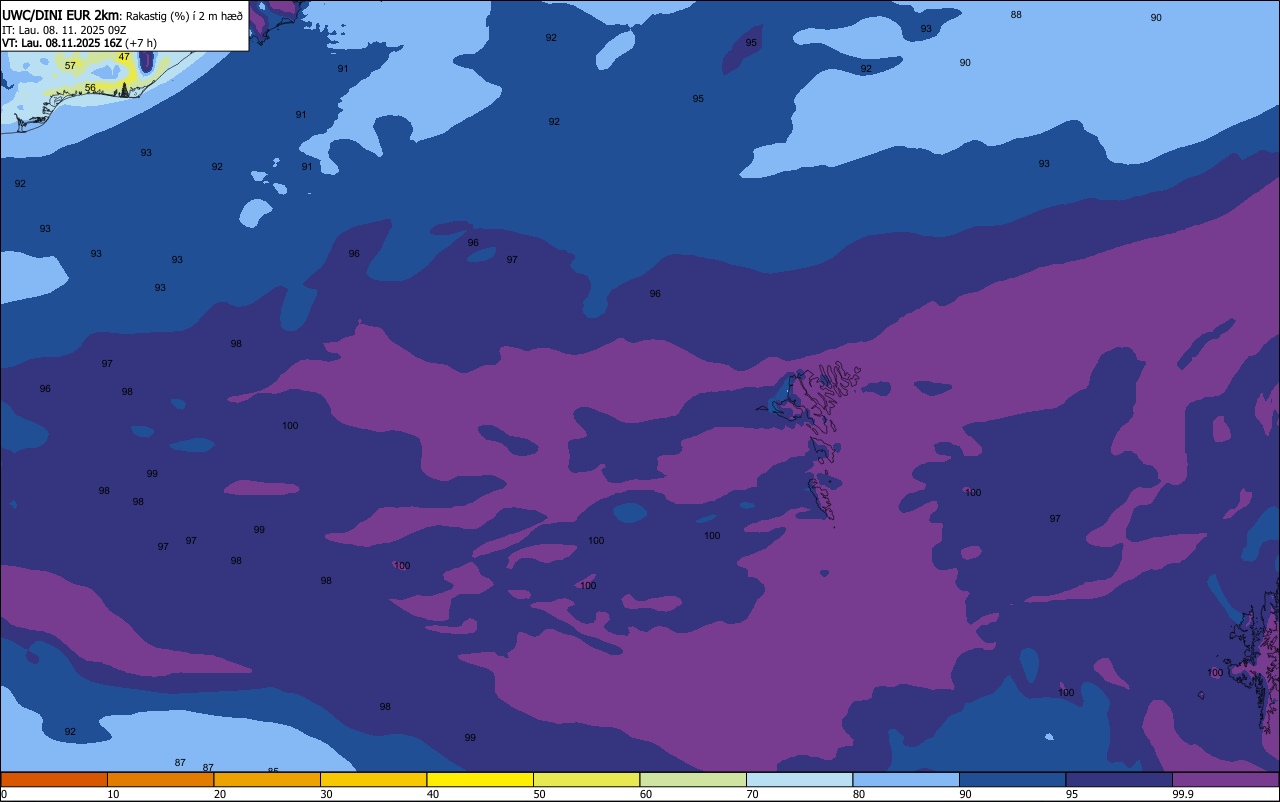Click the 60–70 pale green legend swatch
Screen dimensions: 1280x802
(x=693, y=779)
